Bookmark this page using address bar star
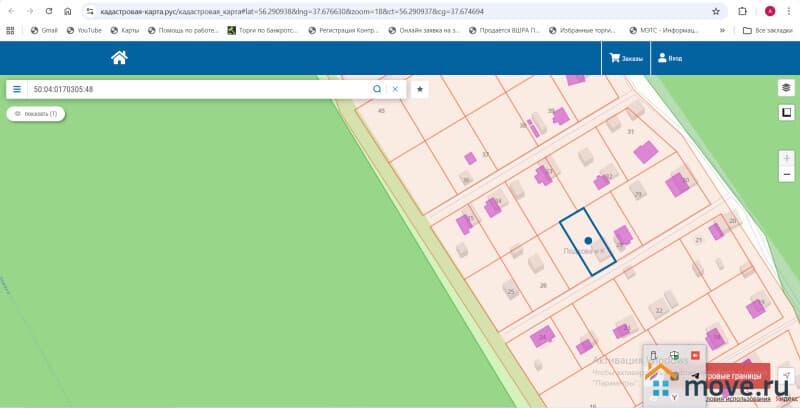 tap(716, 11)
